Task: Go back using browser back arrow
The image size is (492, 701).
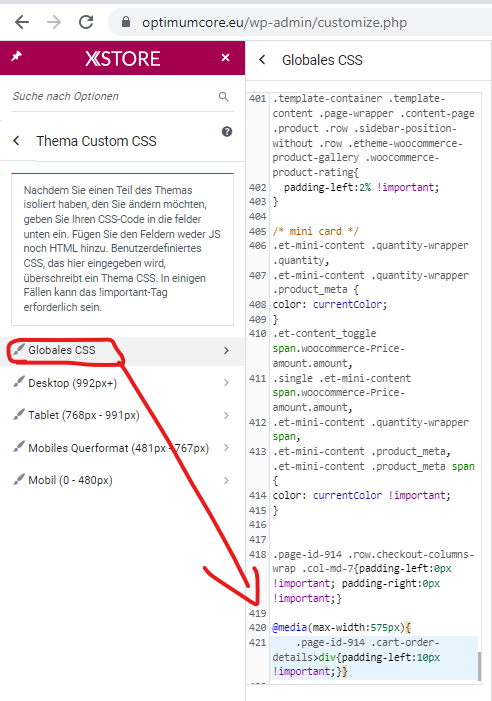Action: click(x=21, y=22)
